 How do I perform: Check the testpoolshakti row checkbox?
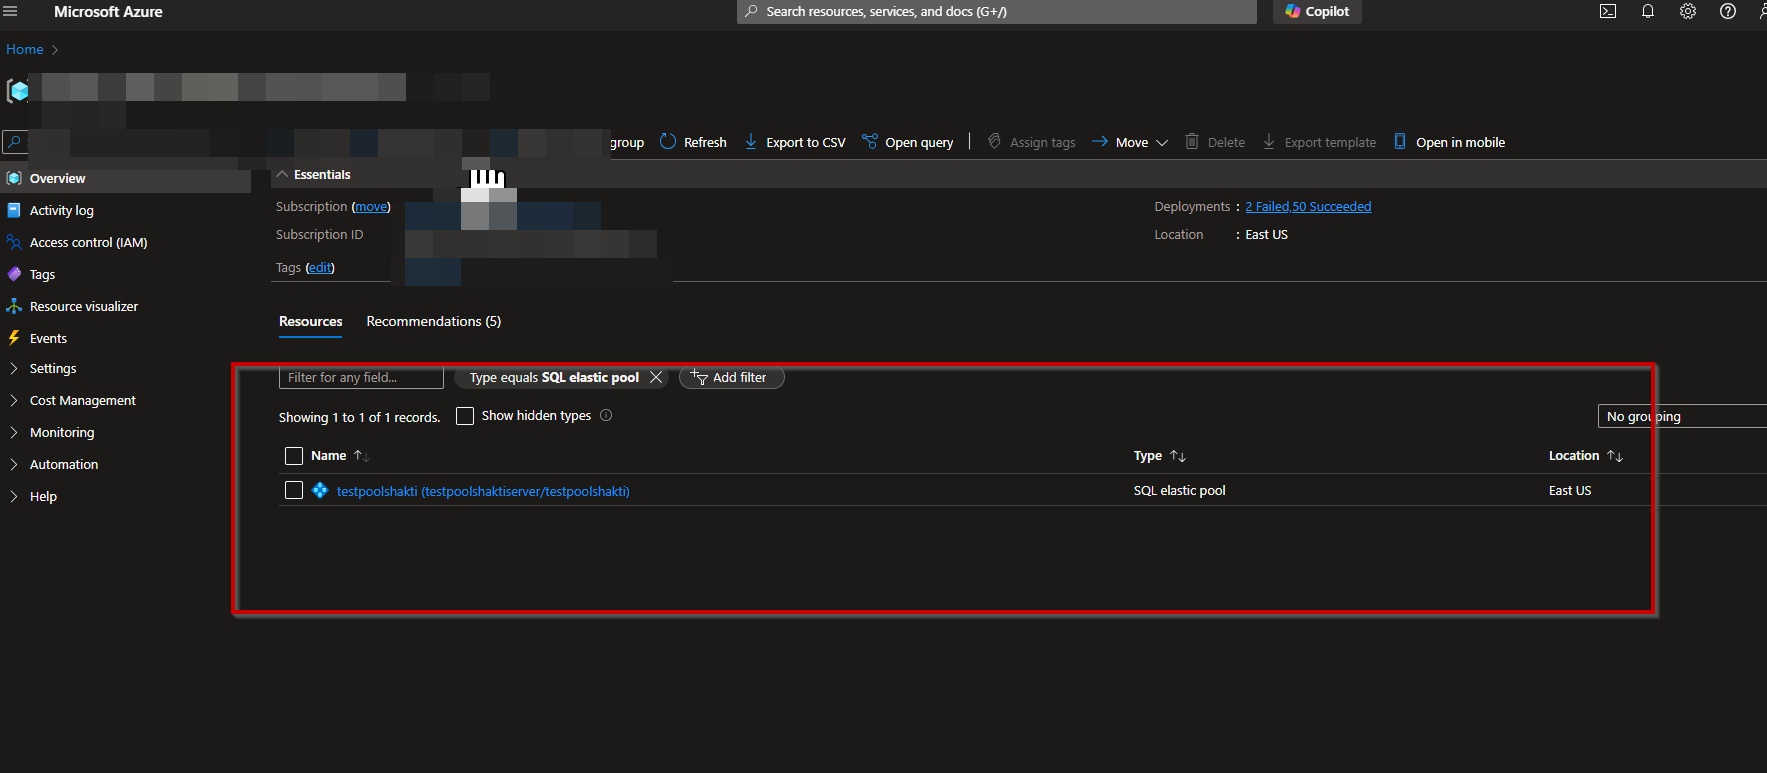(x=294, y=490)
